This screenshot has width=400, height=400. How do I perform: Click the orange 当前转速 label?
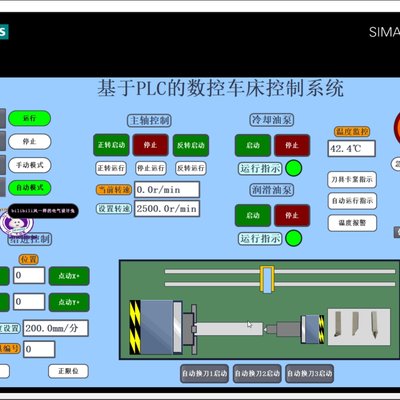click(x=114, y=190)
